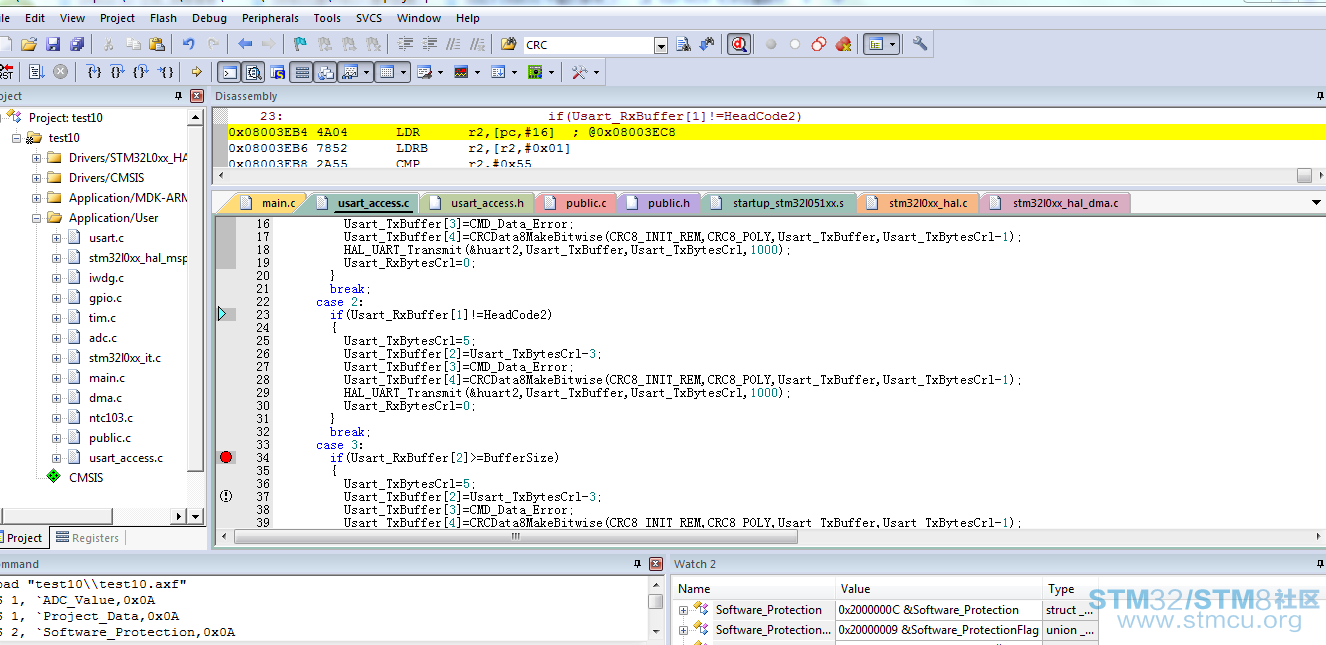Open the Debug menu

coord(209,18)
